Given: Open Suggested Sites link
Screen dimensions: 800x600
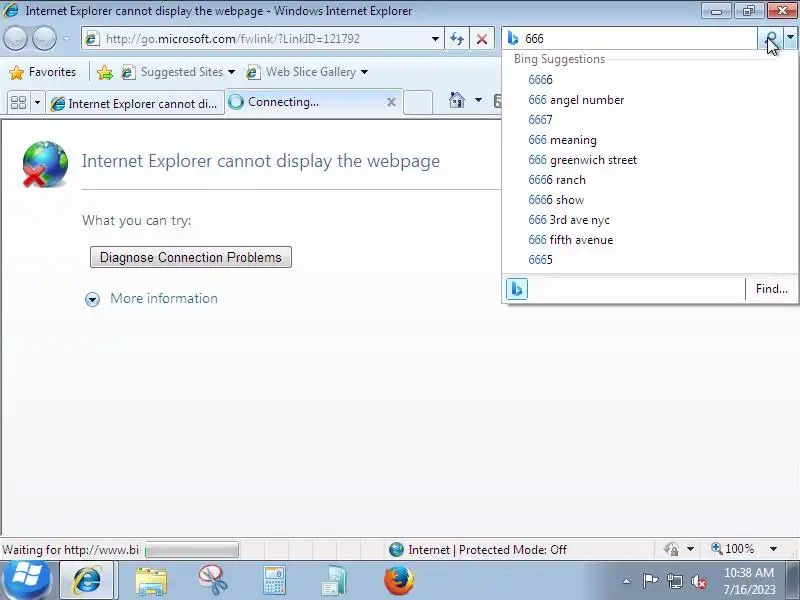Looking at the screenshot, I should pyautogui.click(x=172, y=72).
